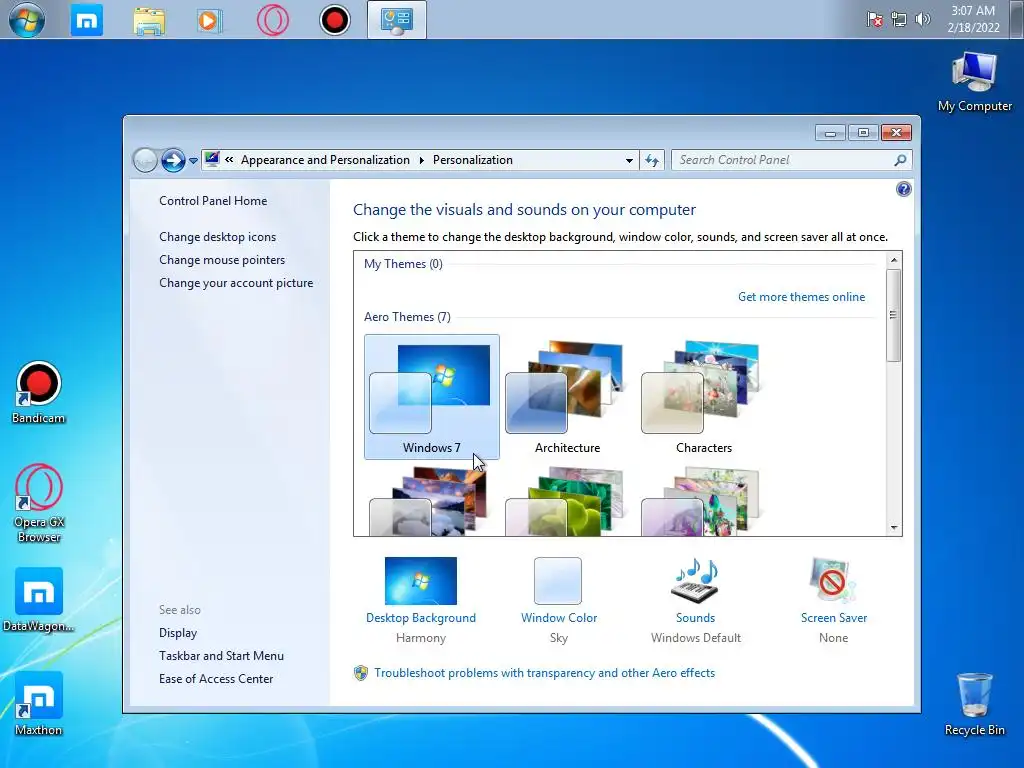Click Get more themes online

coord(801,296)
